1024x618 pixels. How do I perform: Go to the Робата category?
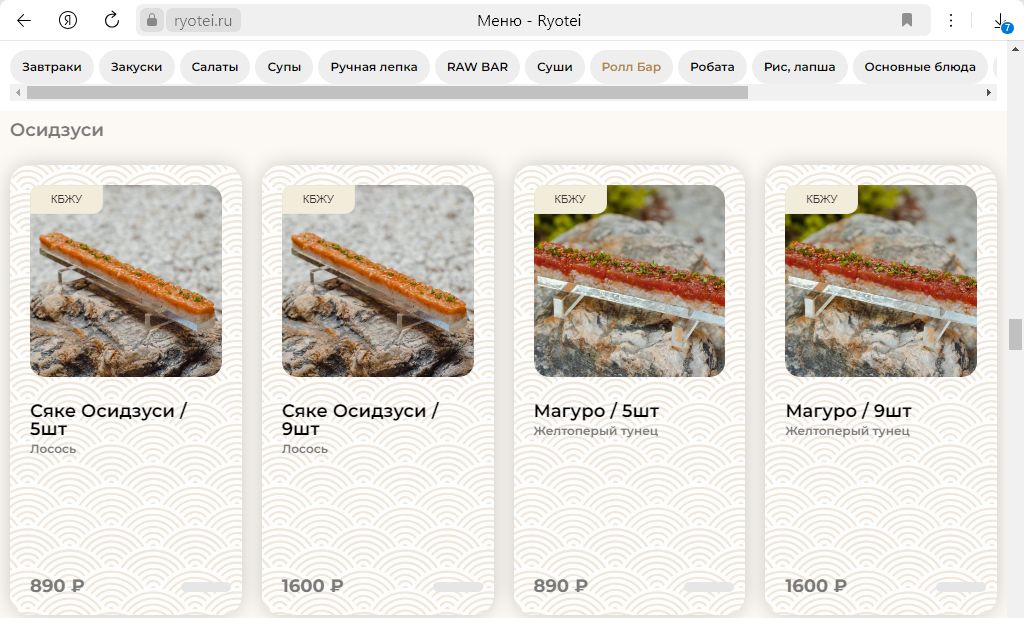click(712, 67)
